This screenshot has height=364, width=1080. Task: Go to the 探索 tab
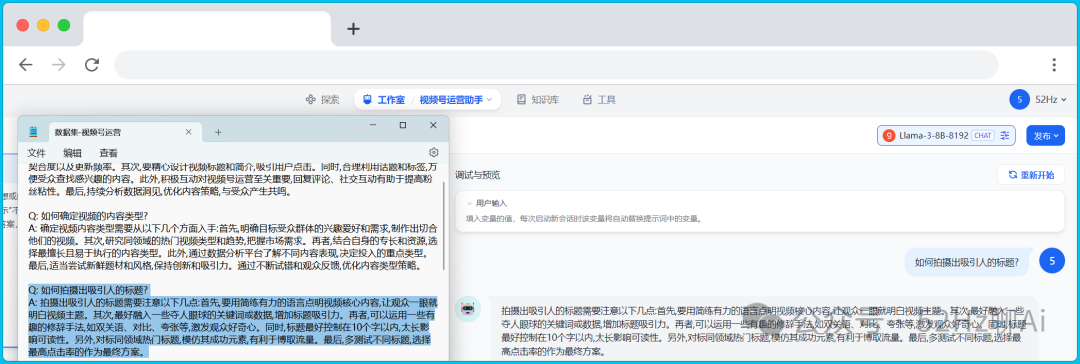coord(322,99)
